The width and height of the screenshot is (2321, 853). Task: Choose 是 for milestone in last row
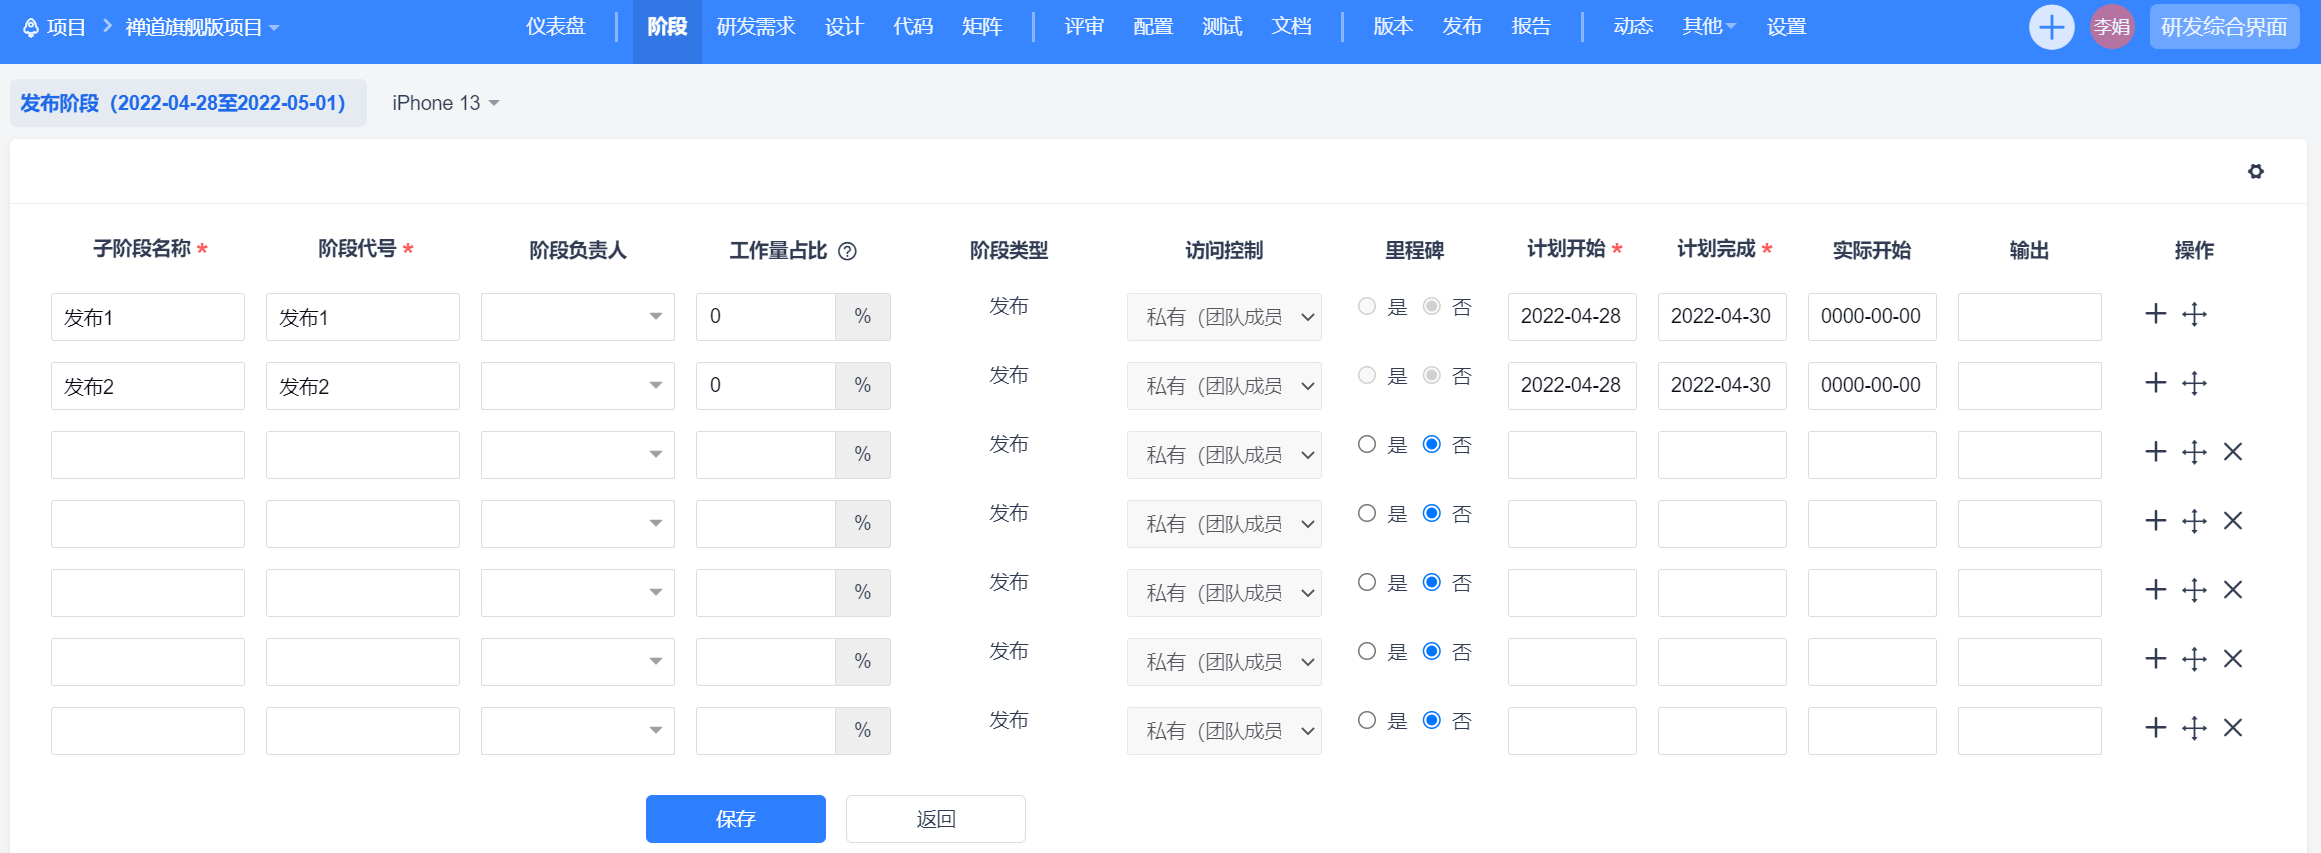coord(1367,720)
